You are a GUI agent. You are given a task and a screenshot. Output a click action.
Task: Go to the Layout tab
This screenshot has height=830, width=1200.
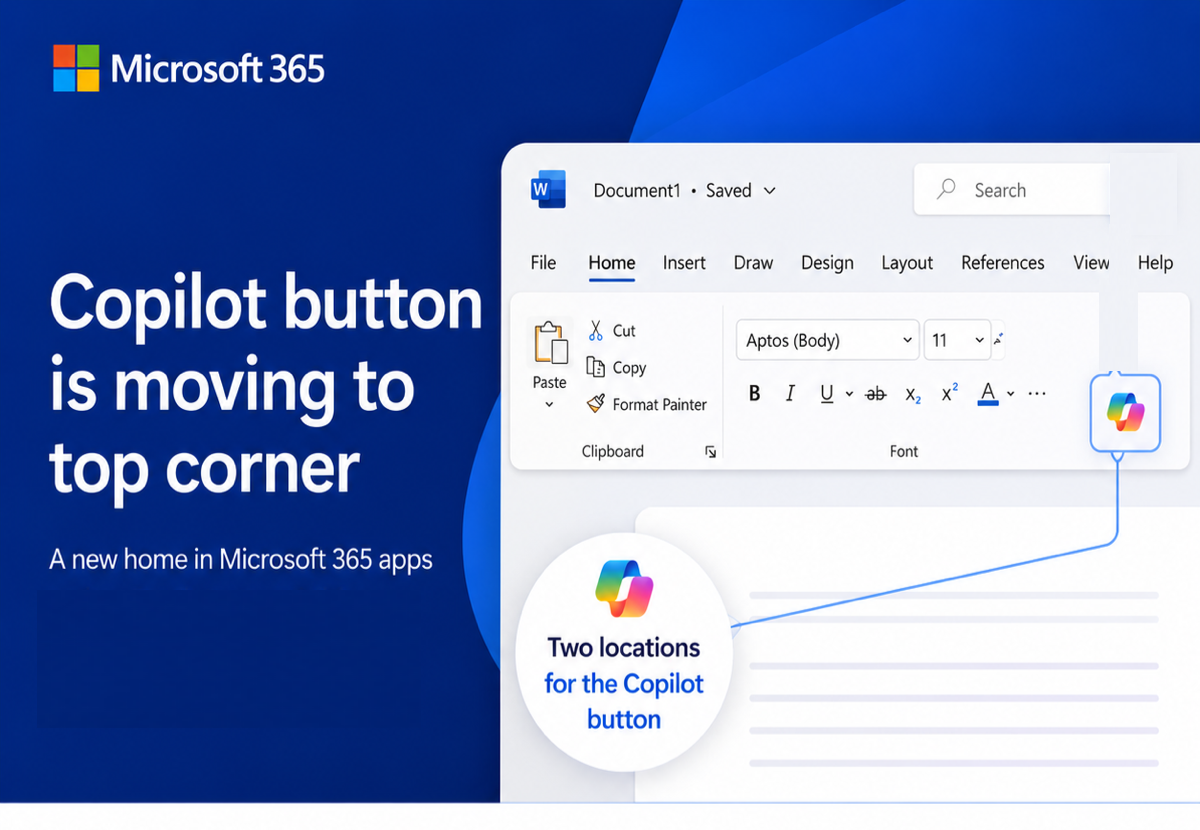907,262
